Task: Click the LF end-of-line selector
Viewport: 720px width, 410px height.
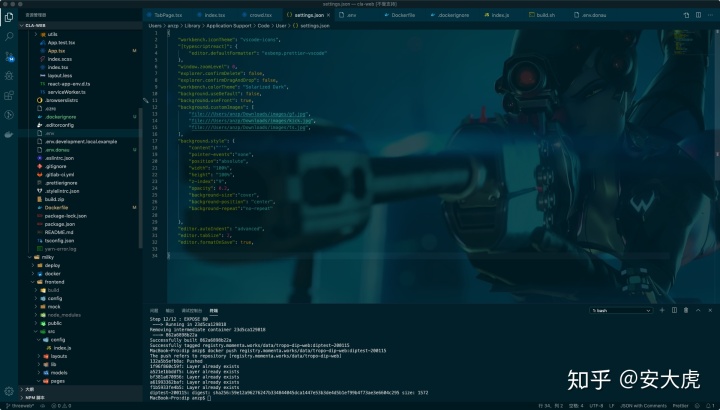Action: coord(611,406)
